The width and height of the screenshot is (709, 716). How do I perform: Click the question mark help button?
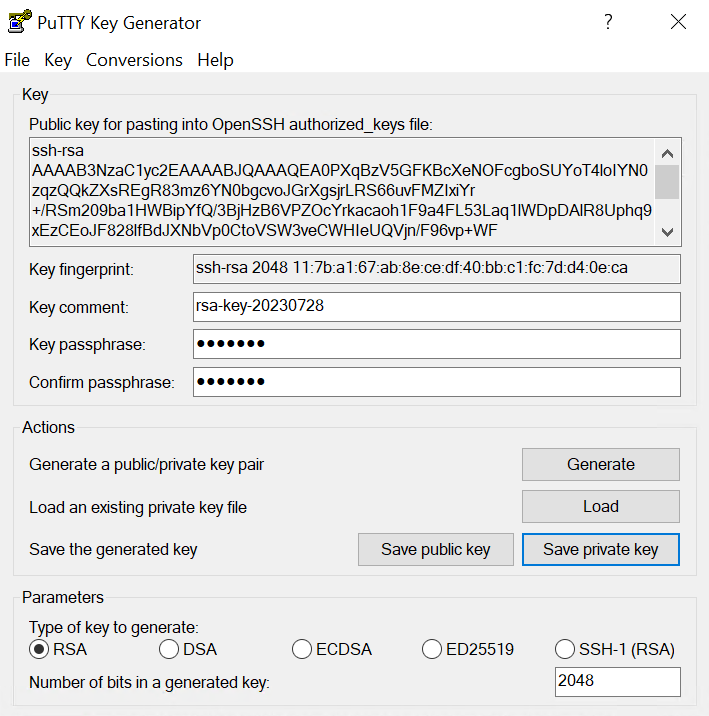pyautogui.click(x=608, y=21)
